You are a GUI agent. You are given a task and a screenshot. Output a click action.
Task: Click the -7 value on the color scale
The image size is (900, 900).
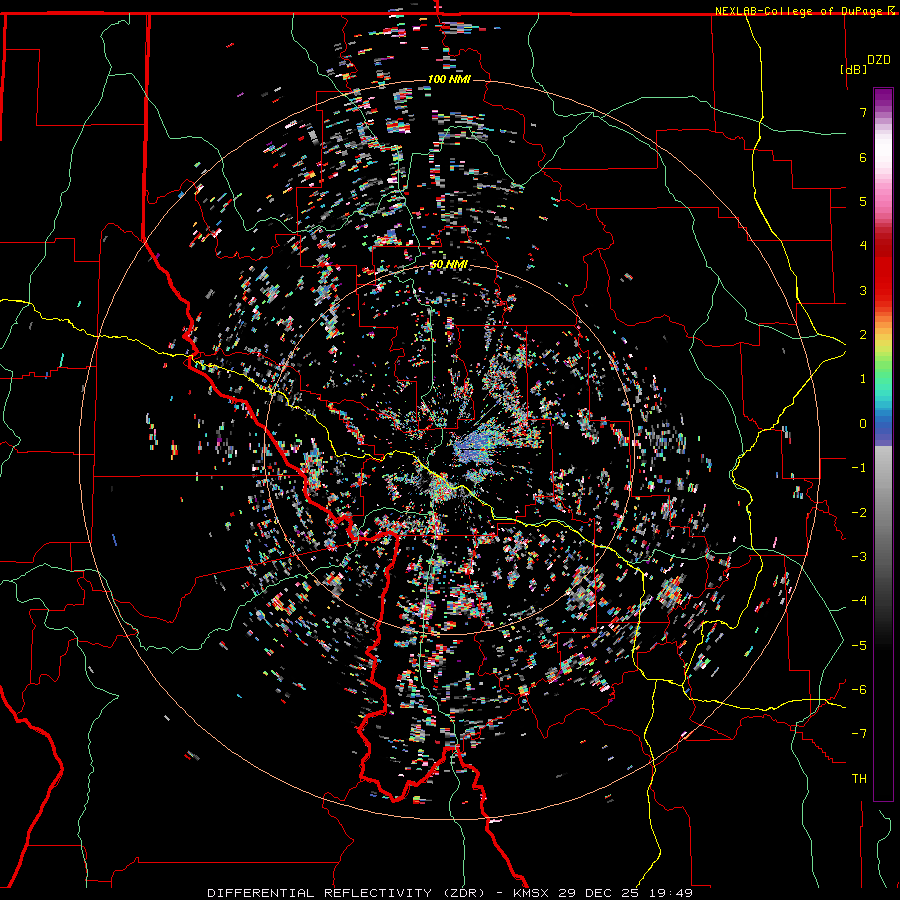(x=859, y=734)
